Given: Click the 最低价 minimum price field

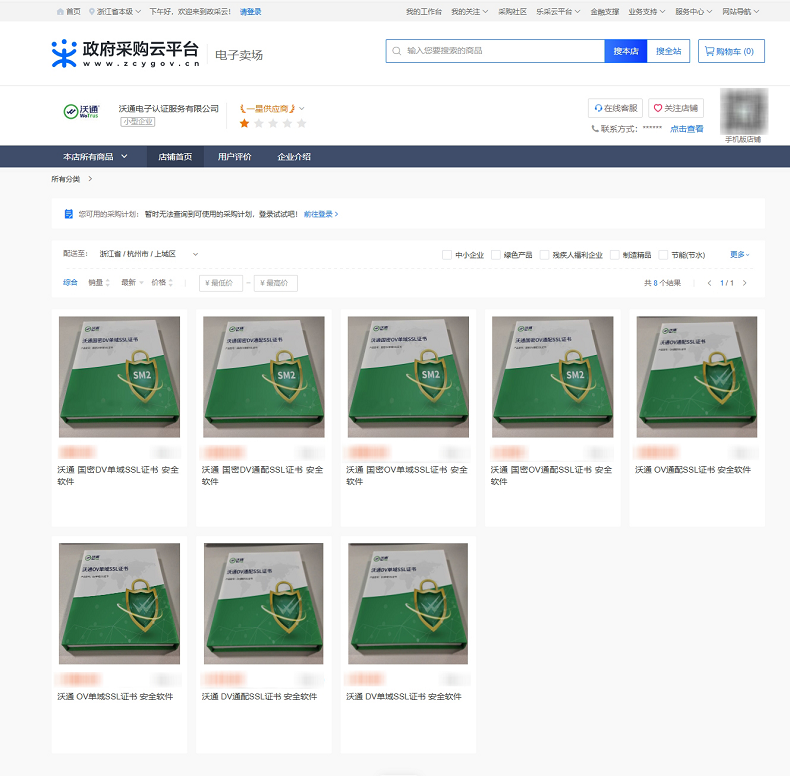Looking at the screenshot, I should click(x=221, y=283).
